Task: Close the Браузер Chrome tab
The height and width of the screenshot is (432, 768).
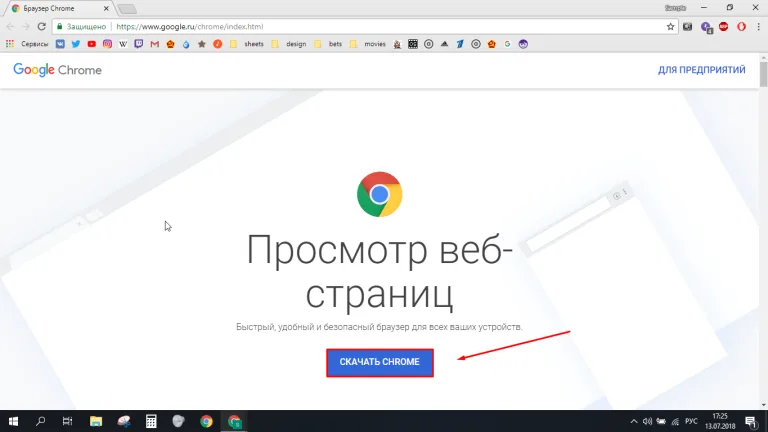Action: coord(106,8)
